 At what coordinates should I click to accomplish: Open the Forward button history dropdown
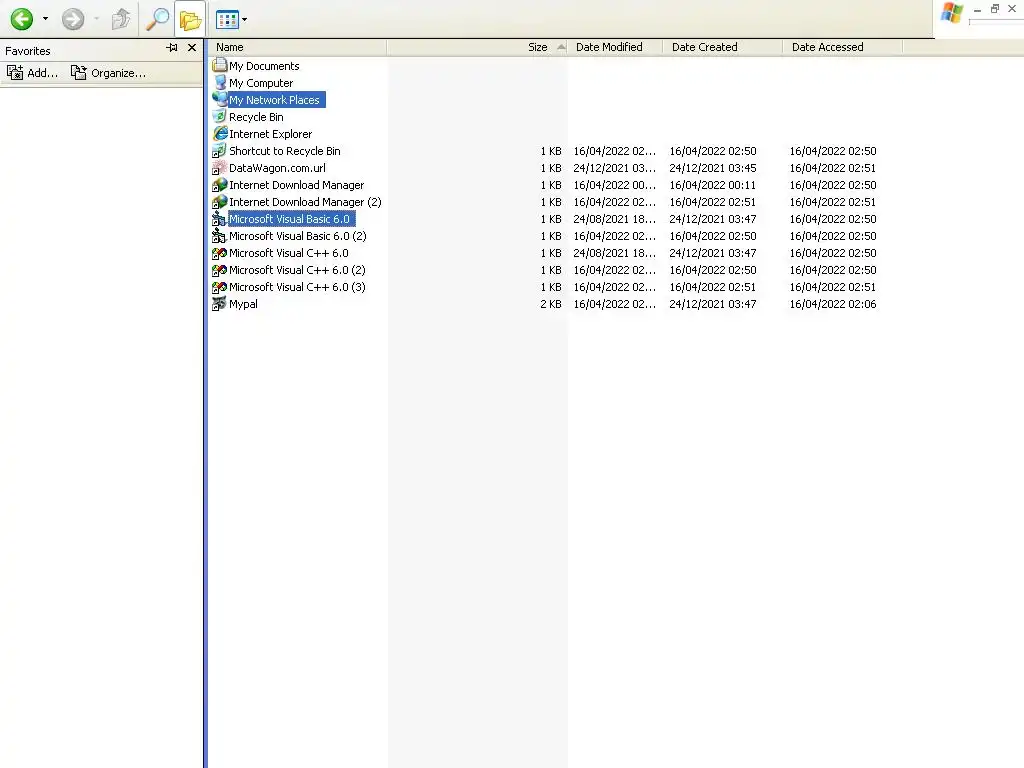coord(97,19)
